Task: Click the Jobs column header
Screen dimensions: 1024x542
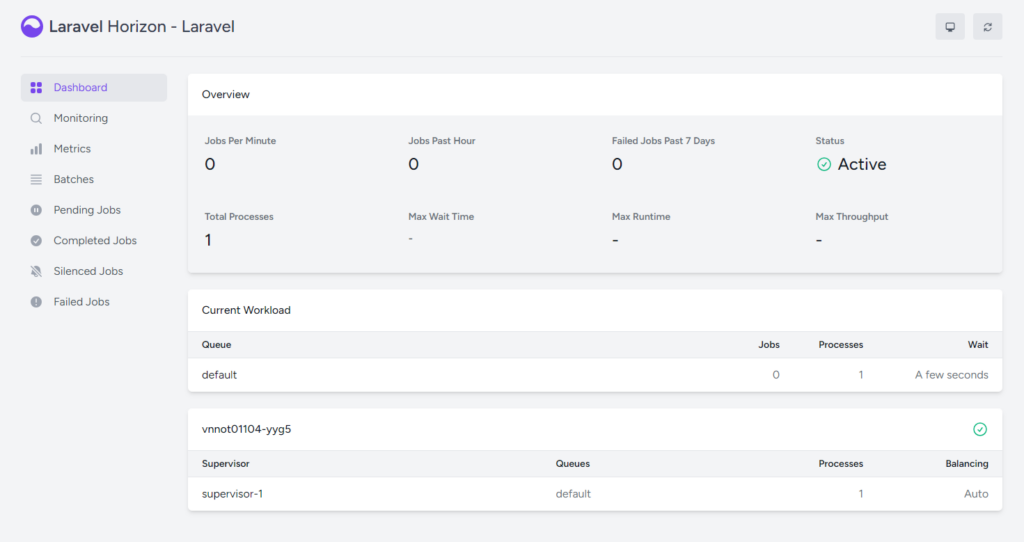Action: [769, 345]
